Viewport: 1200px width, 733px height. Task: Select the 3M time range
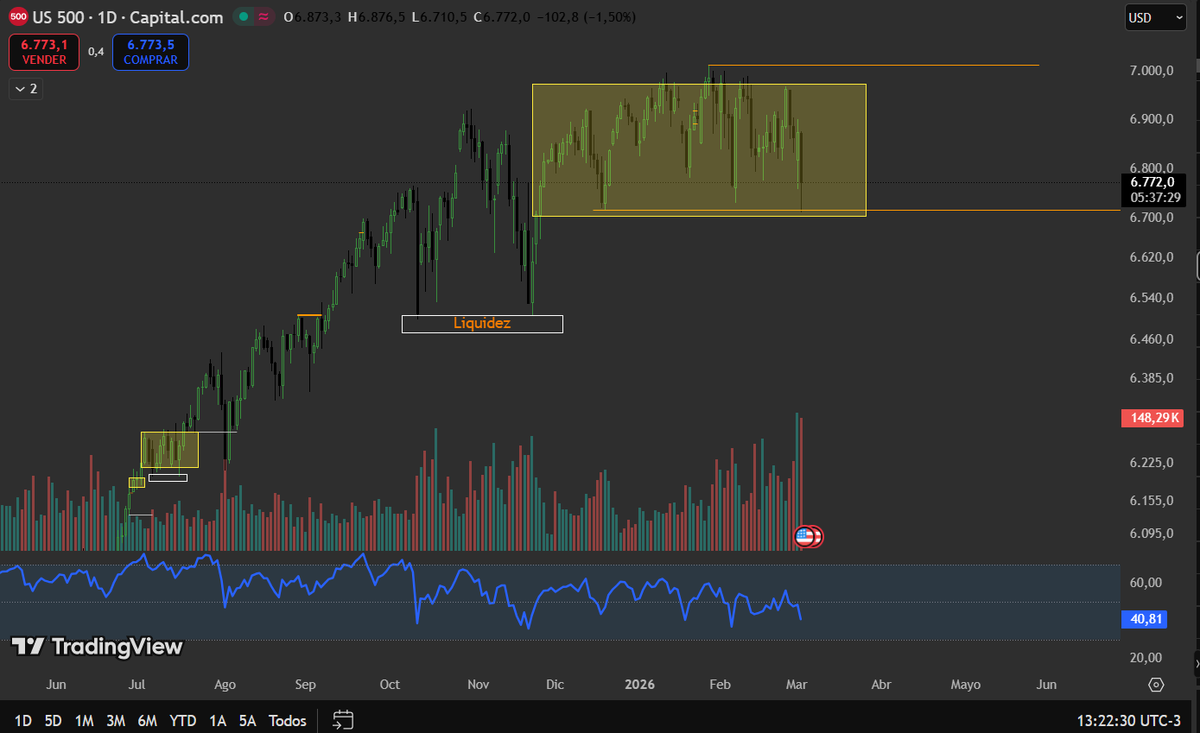pyautogui.click(x=115, y=720)
